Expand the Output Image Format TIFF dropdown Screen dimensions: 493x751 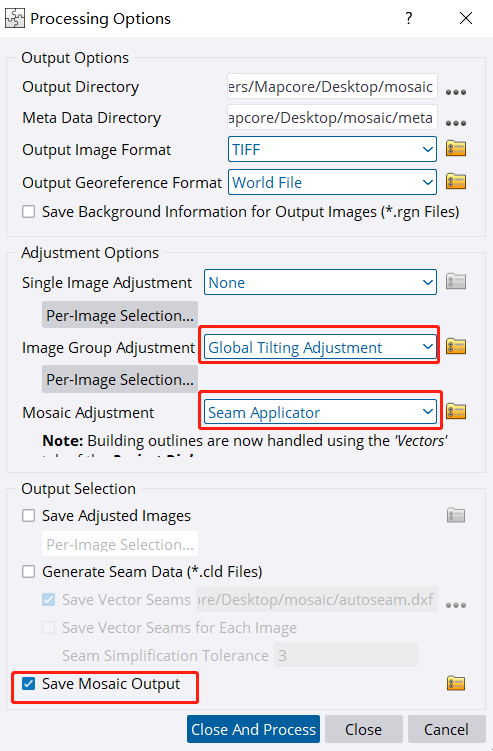click(x=332, y=149)
